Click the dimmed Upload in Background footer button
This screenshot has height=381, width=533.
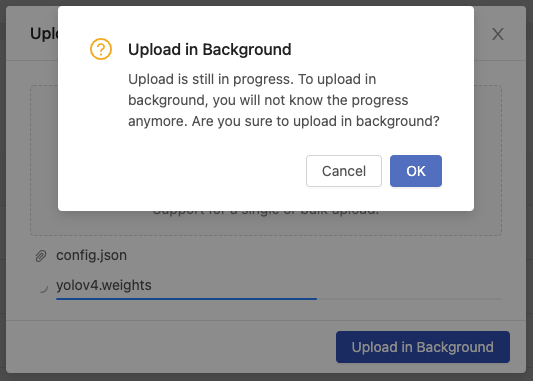click(423, 347)
